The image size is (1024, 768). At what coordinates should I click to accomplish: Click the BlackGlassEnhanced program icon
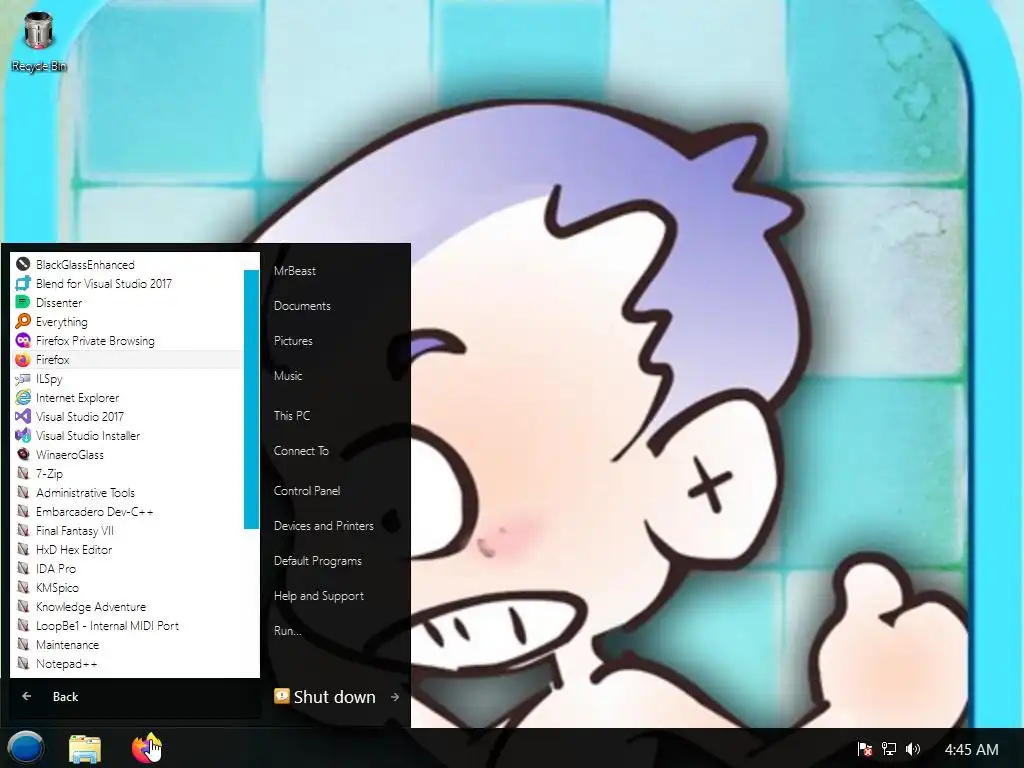23,264
